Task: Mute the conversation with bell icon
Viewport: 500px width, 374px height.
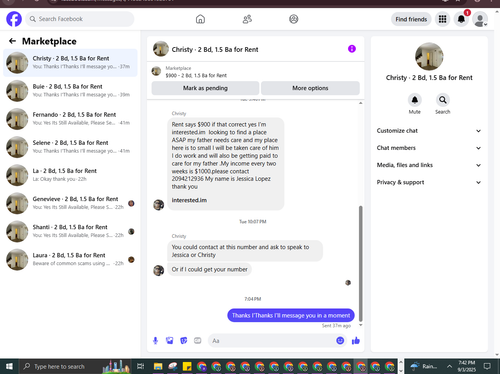Action: pos(415,100)
